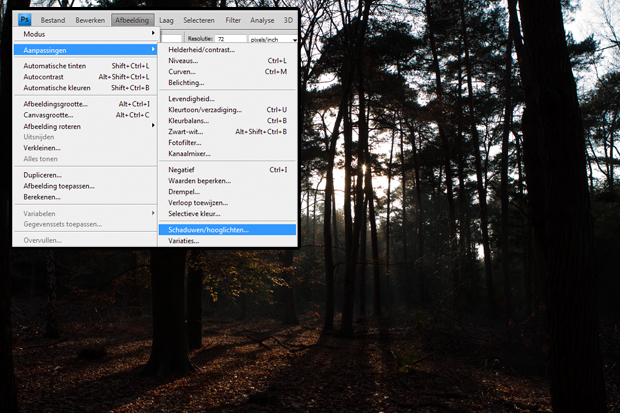
Task: Expand Afbeelding roteren submenu
Action: (86, 126)
